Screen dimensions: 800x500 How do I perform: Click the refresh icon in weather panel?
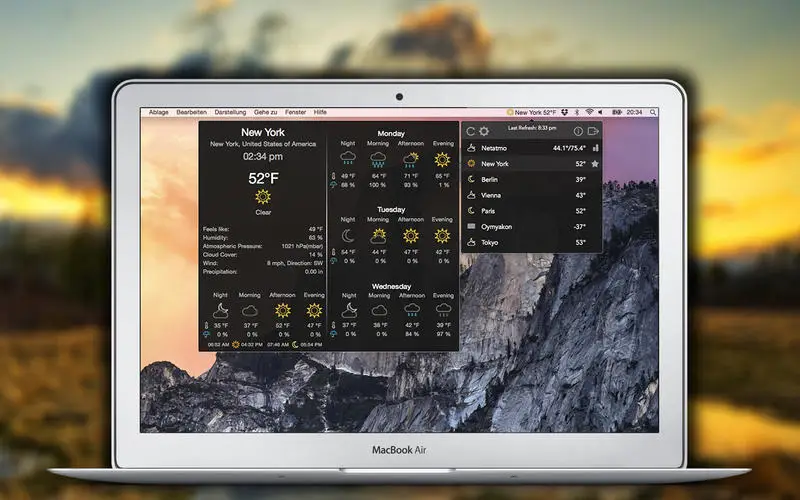(470, 131)
